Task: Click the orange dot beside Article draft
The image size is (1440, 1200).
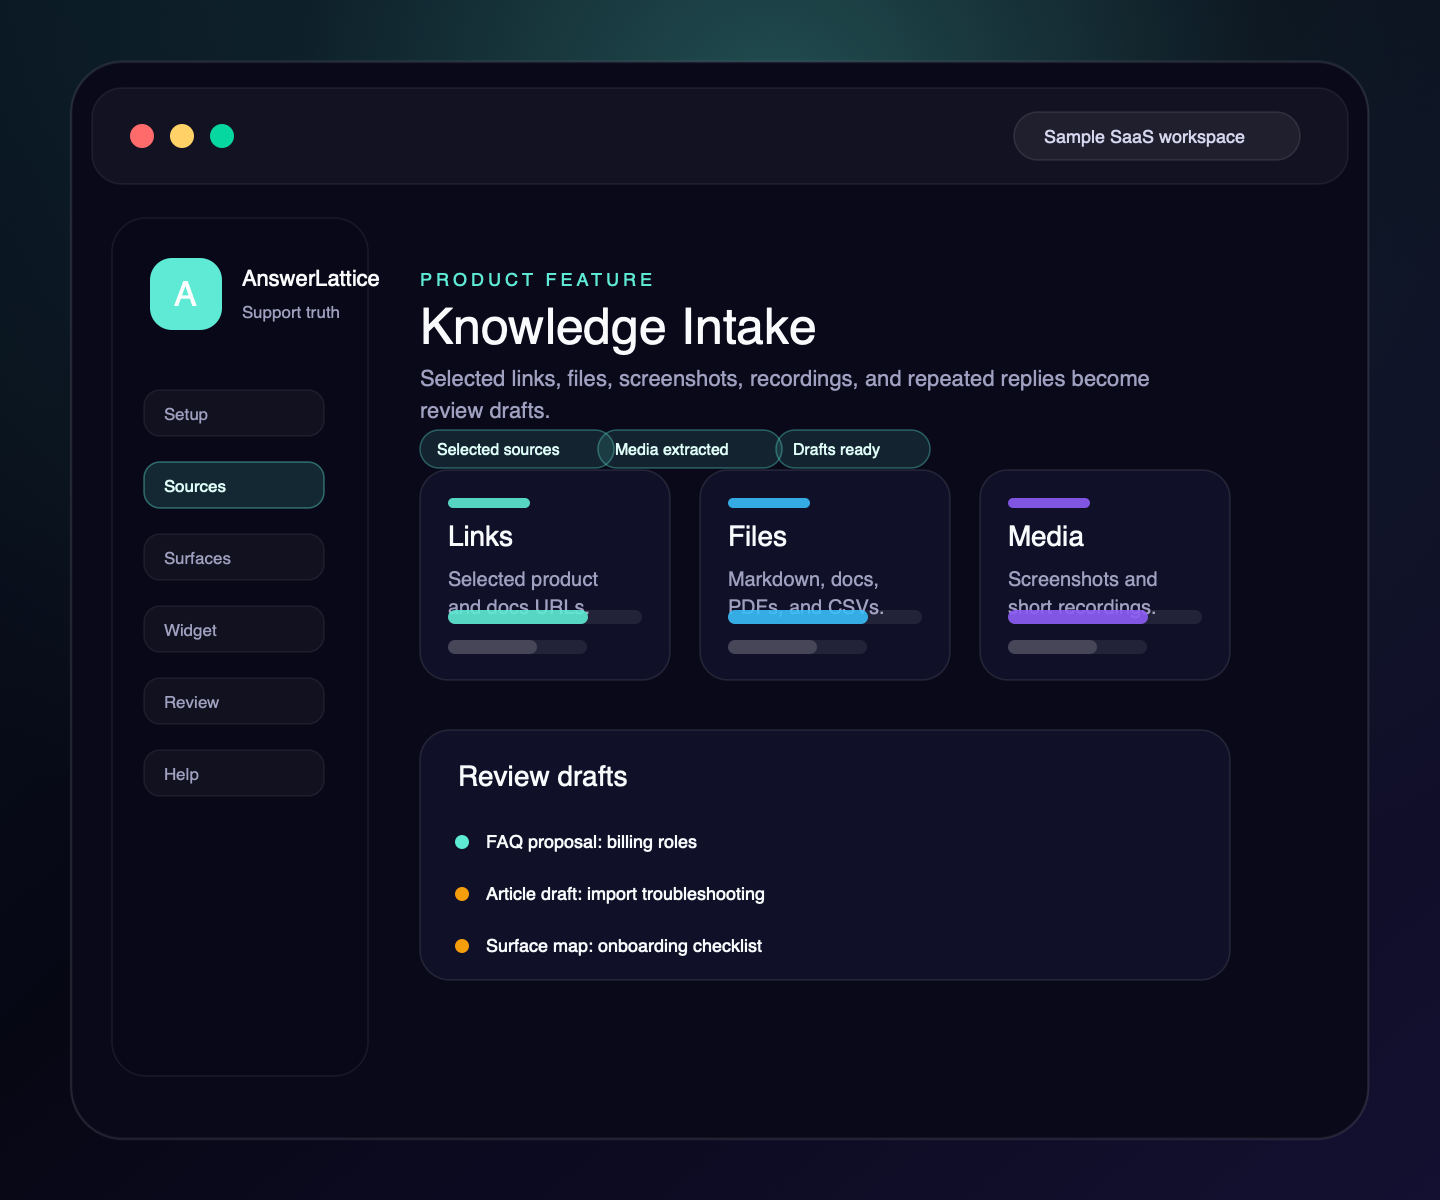Action: 462,894
